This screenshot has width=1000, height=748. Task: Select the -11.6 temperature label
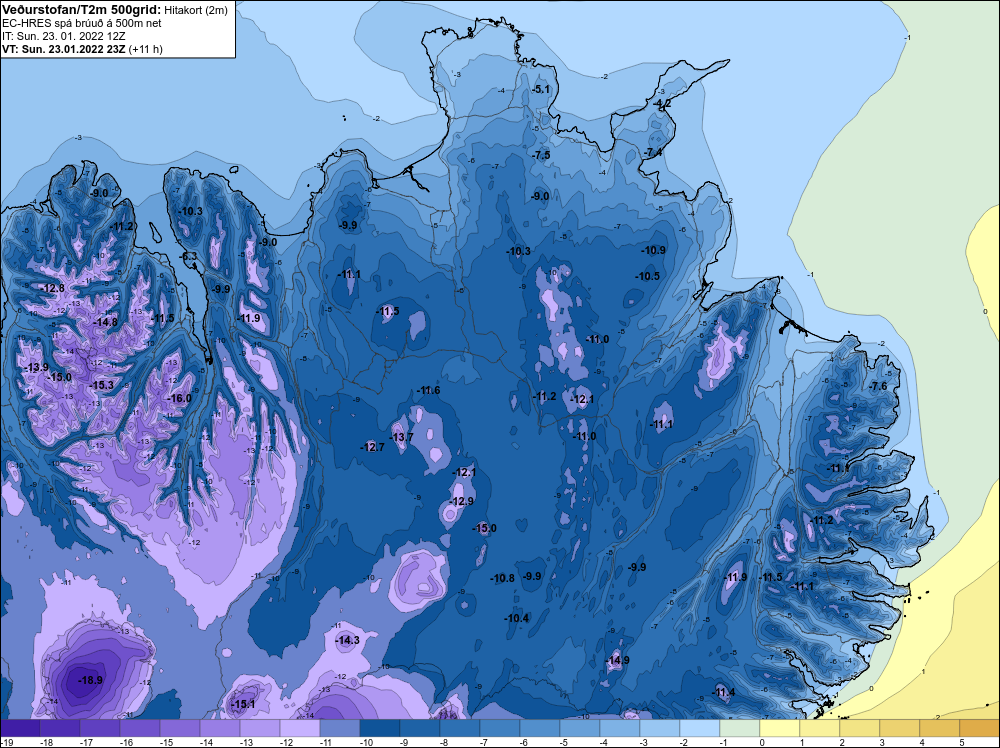point(428,390)
